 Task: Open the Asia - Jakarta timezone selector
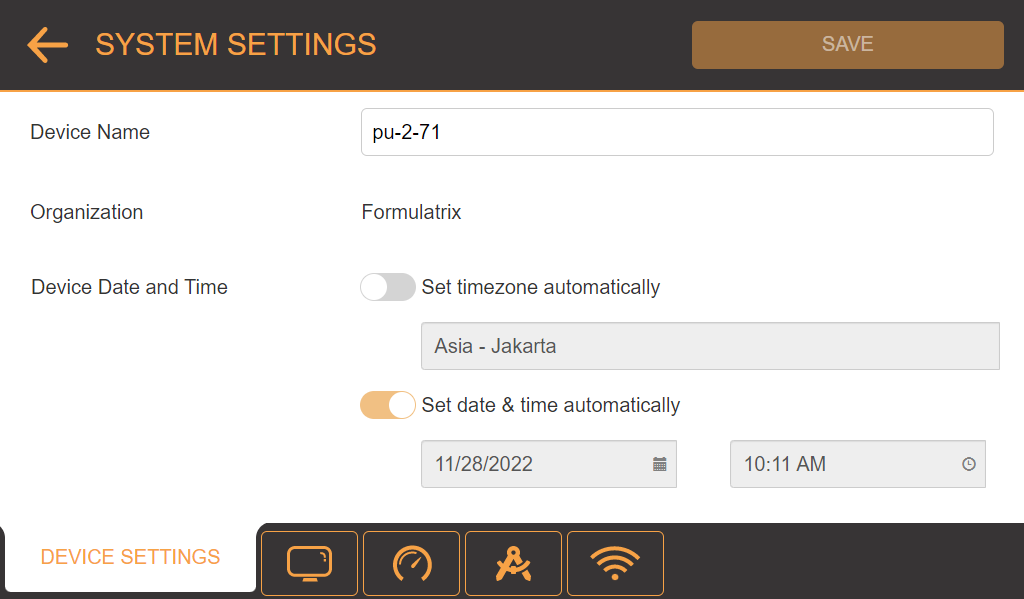point(710,345)
